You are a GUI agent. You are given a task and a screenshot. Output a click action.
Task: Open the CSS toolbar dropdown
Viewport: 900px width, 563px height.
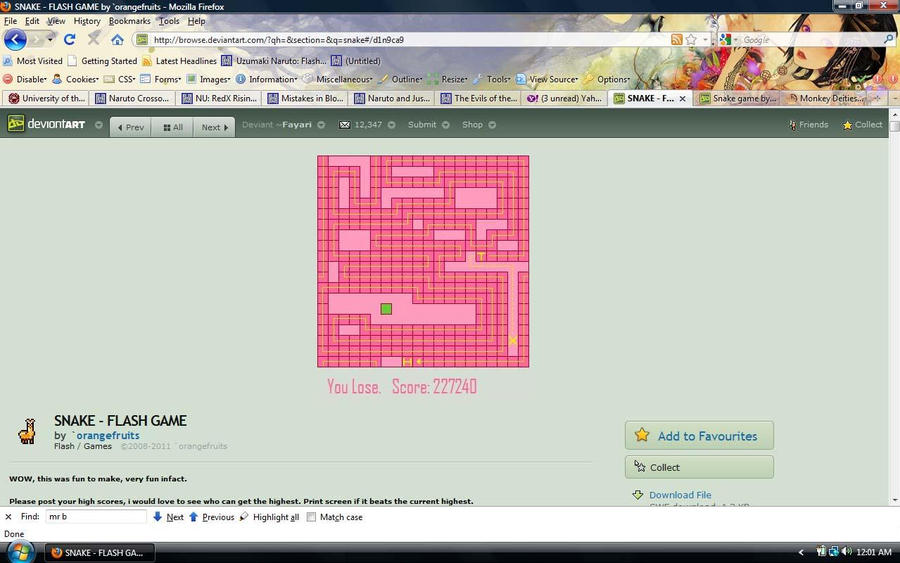point(119,79)
